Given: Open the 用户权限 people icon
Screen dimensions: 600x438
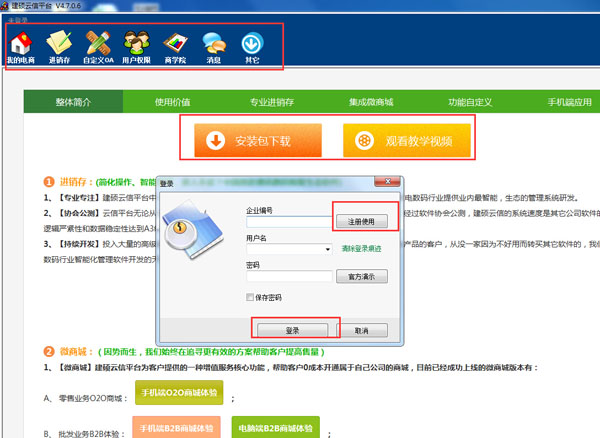Looking at the screenshot, I should [137, 47].
